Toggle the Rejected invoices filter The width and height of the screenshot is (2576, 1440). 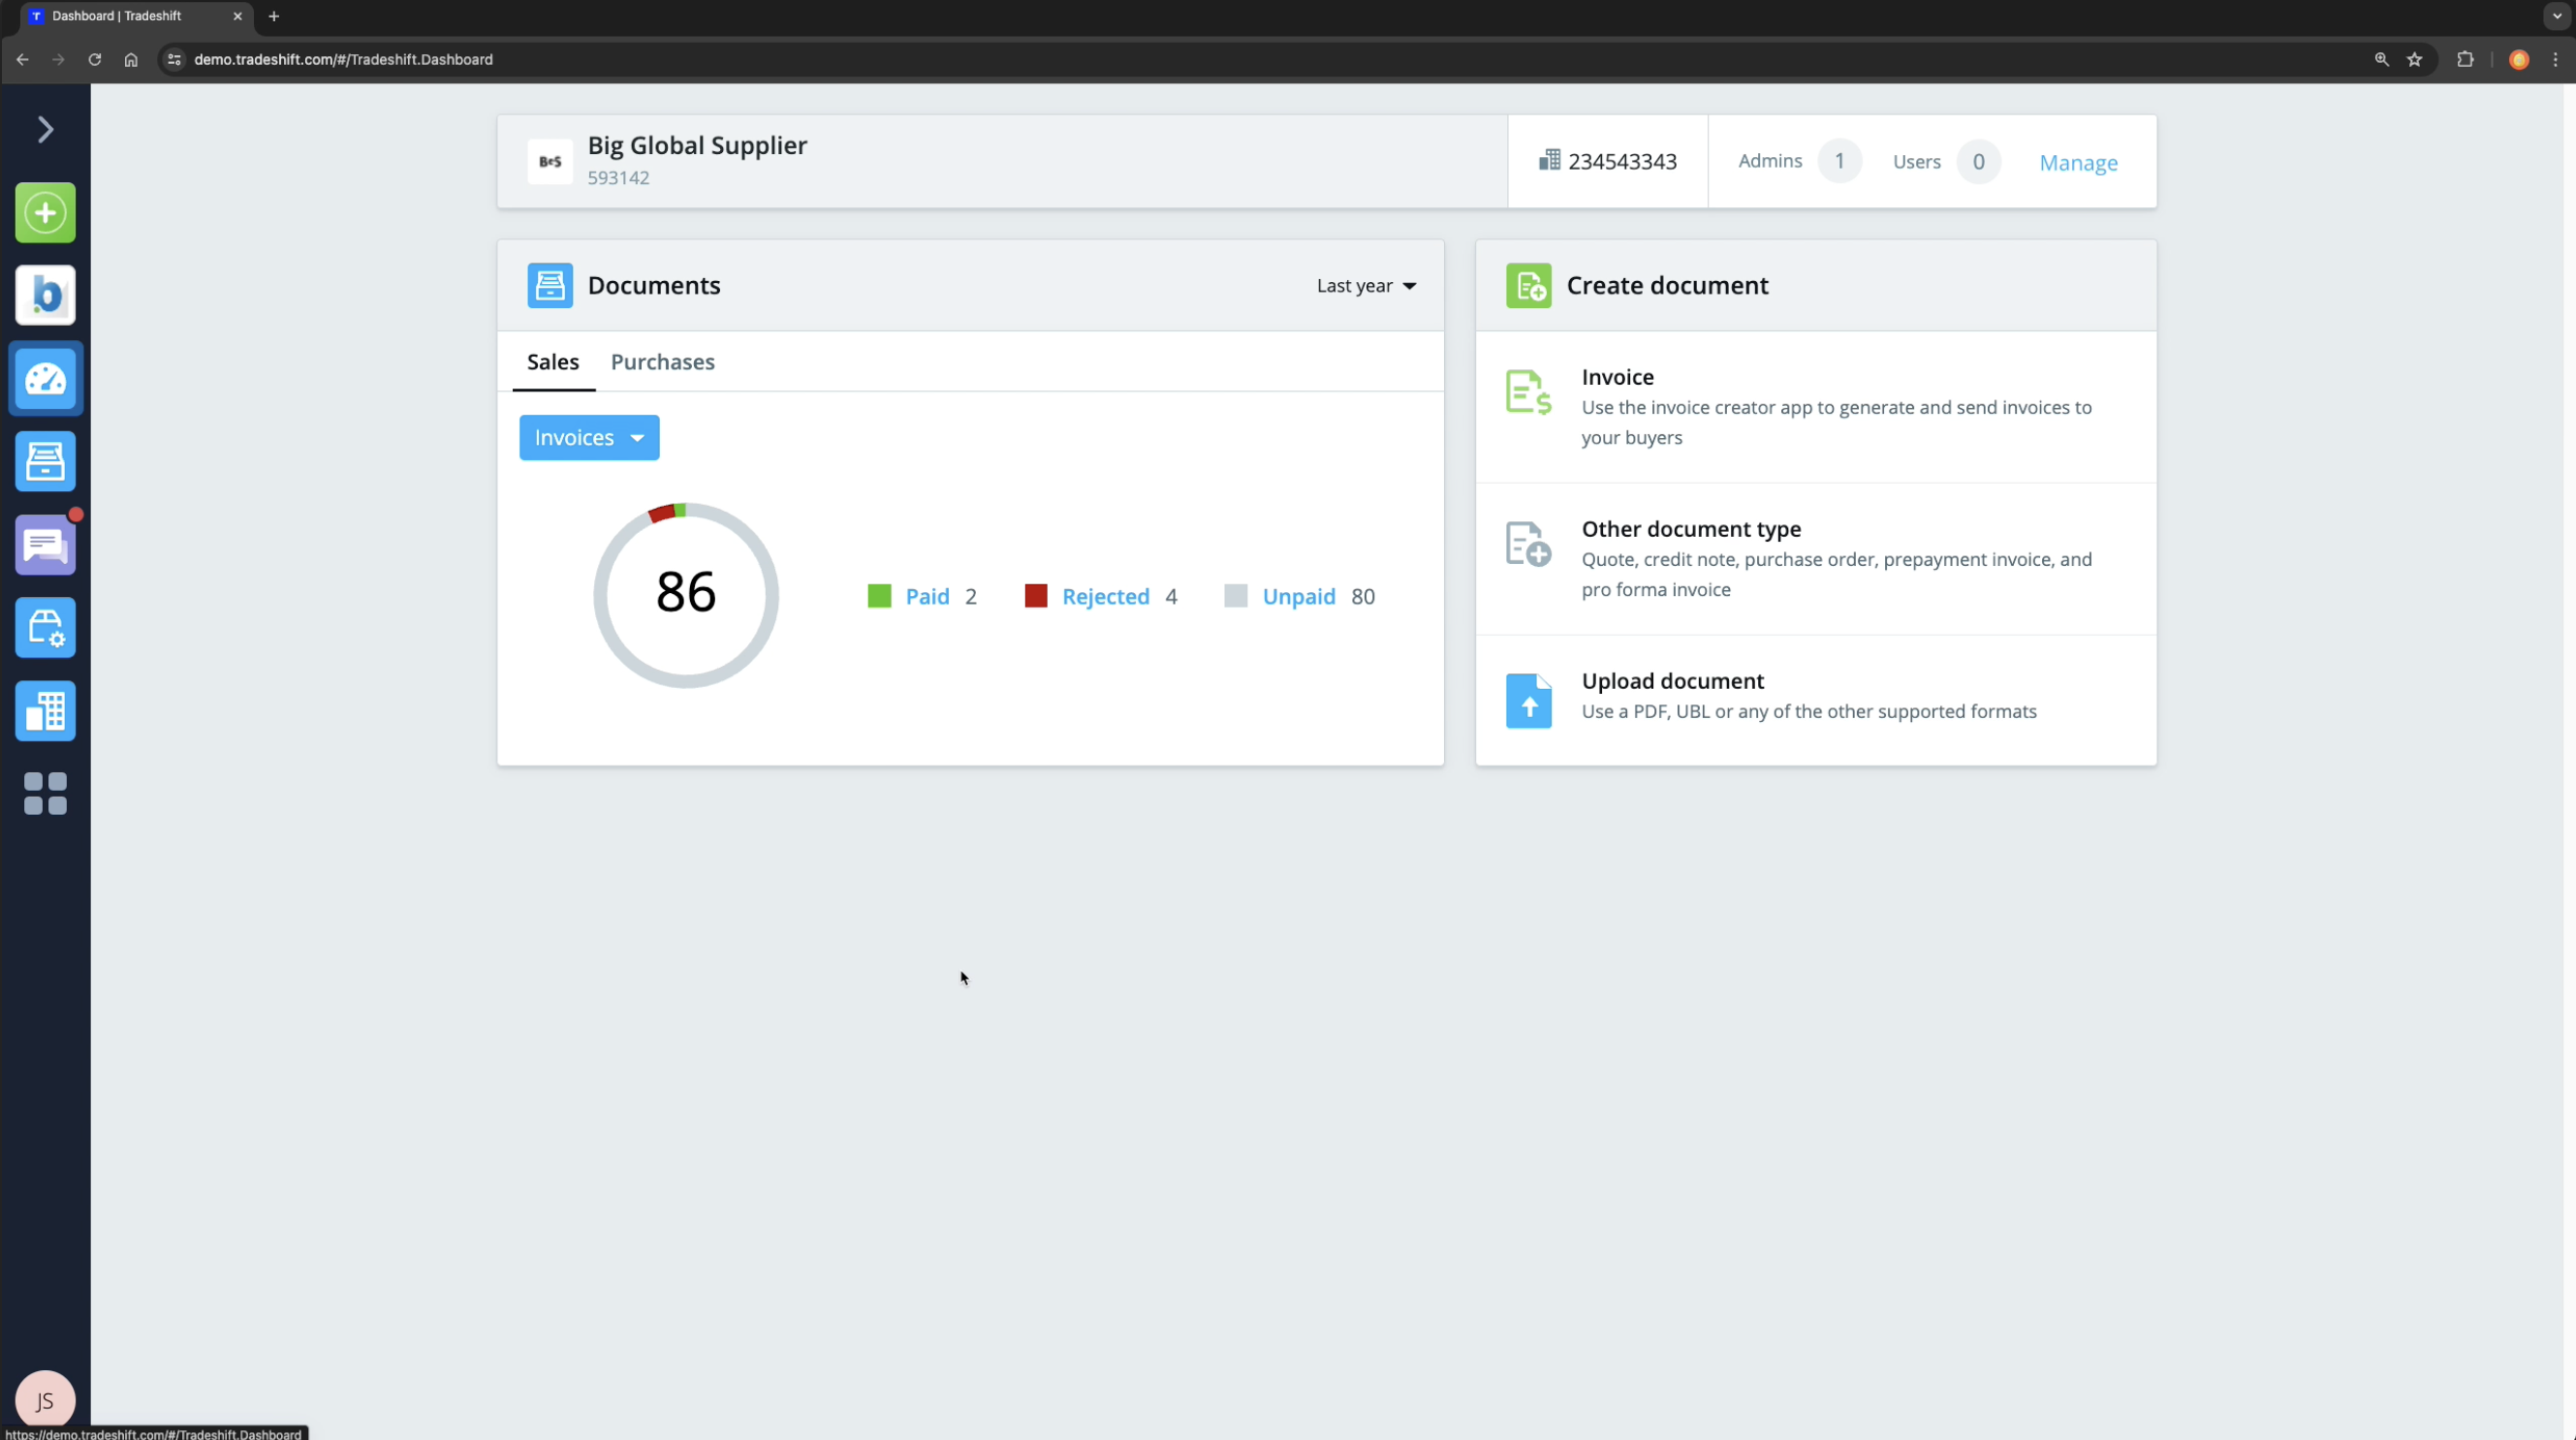1106,596
